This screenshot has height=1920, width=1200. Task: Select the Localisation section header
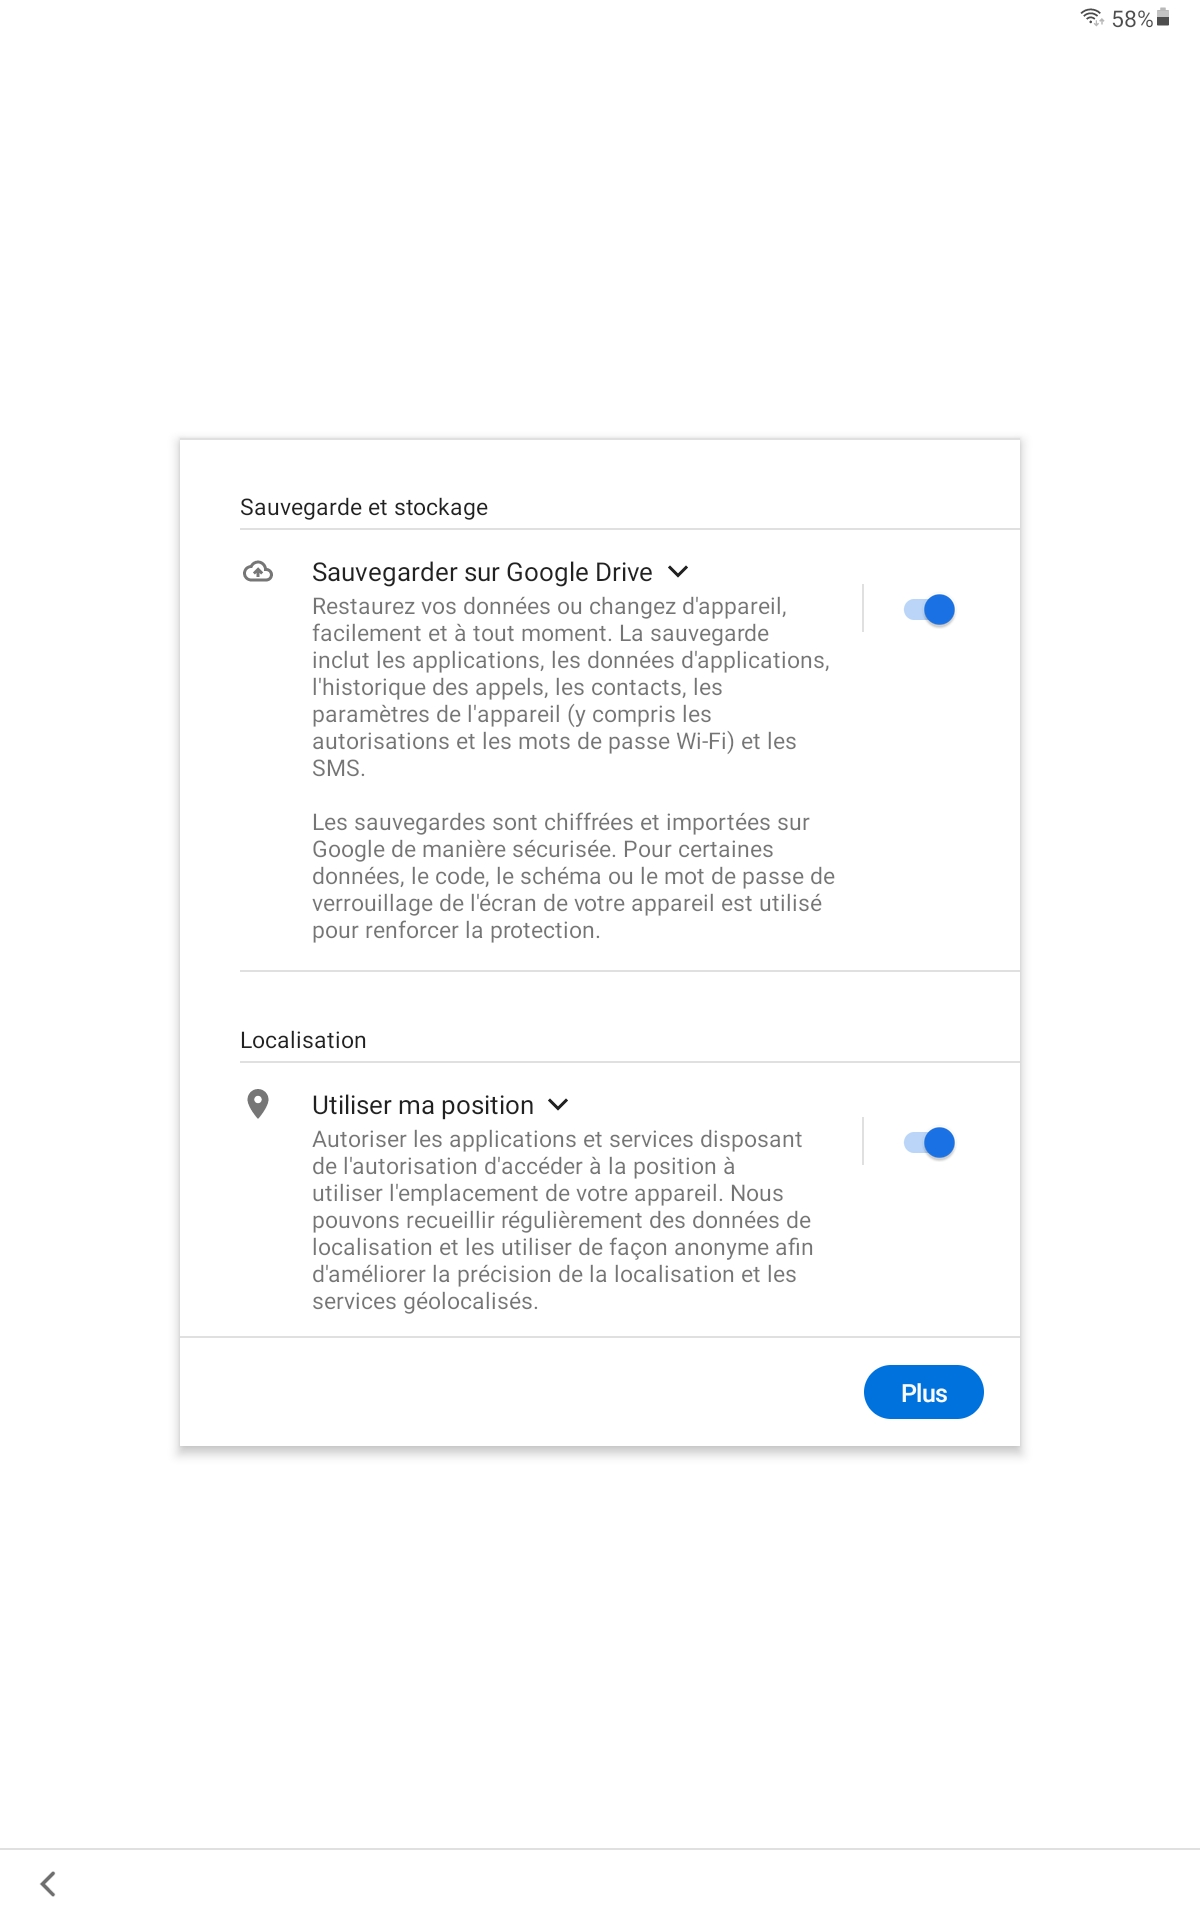pos(303,1040)
